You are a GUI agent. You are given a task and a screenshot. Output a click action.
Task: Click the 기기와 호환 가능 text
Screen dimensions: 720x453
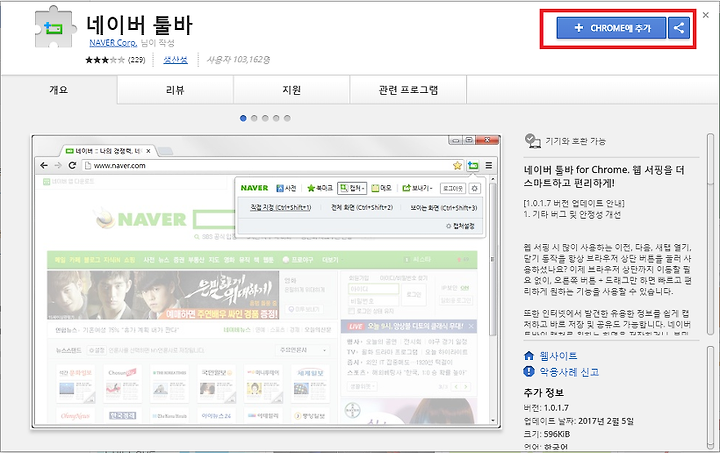pyautogui.click(x=575, y=141)
